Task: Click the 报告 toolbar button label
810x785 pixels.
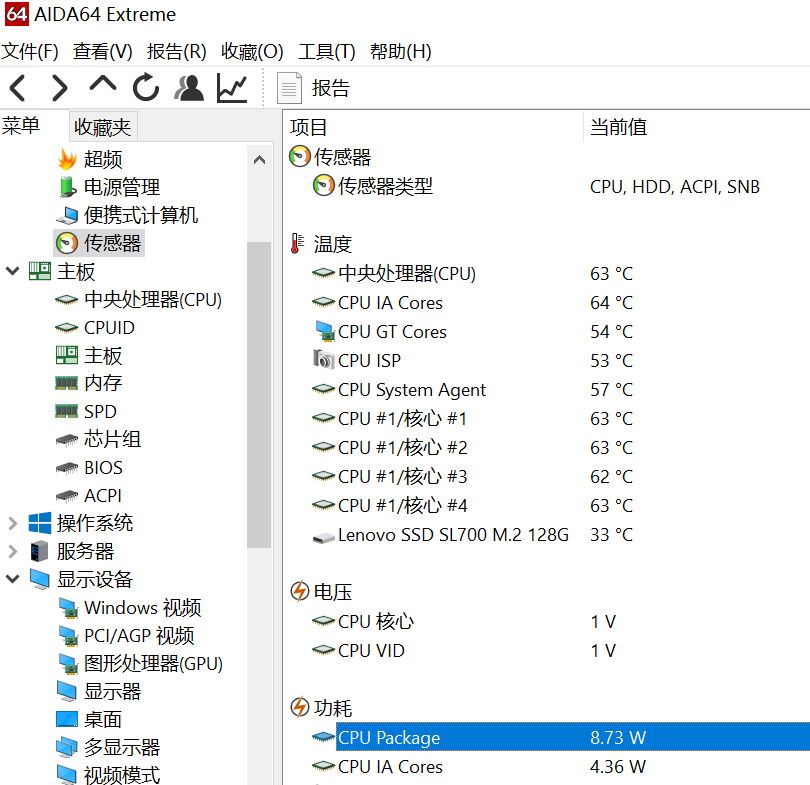Action: click(x=331, y=88)
